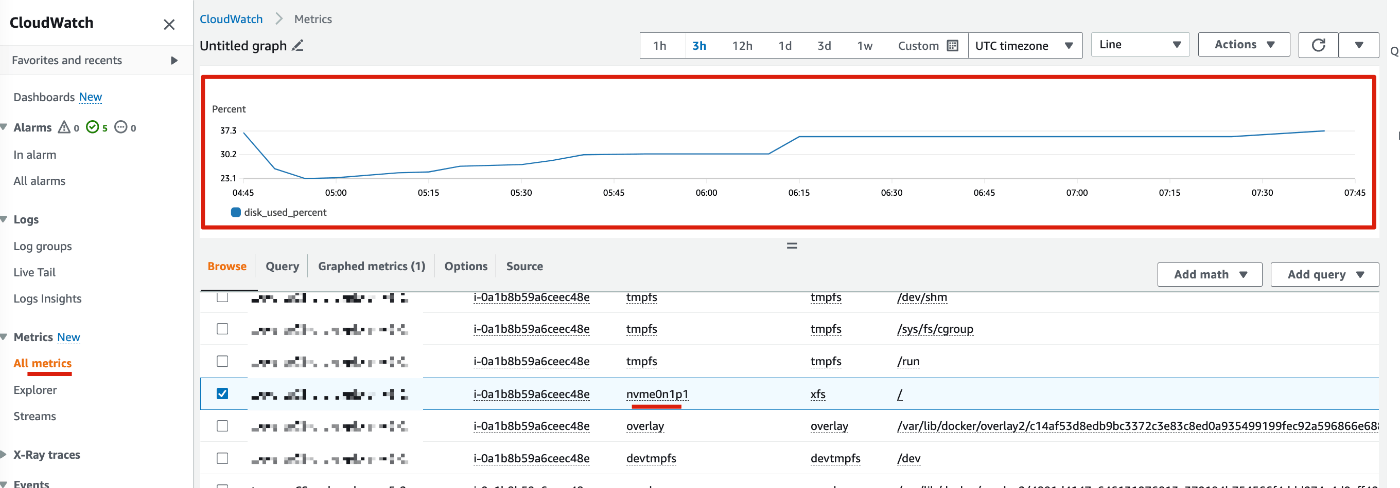Open metrics Explorer

35,390
